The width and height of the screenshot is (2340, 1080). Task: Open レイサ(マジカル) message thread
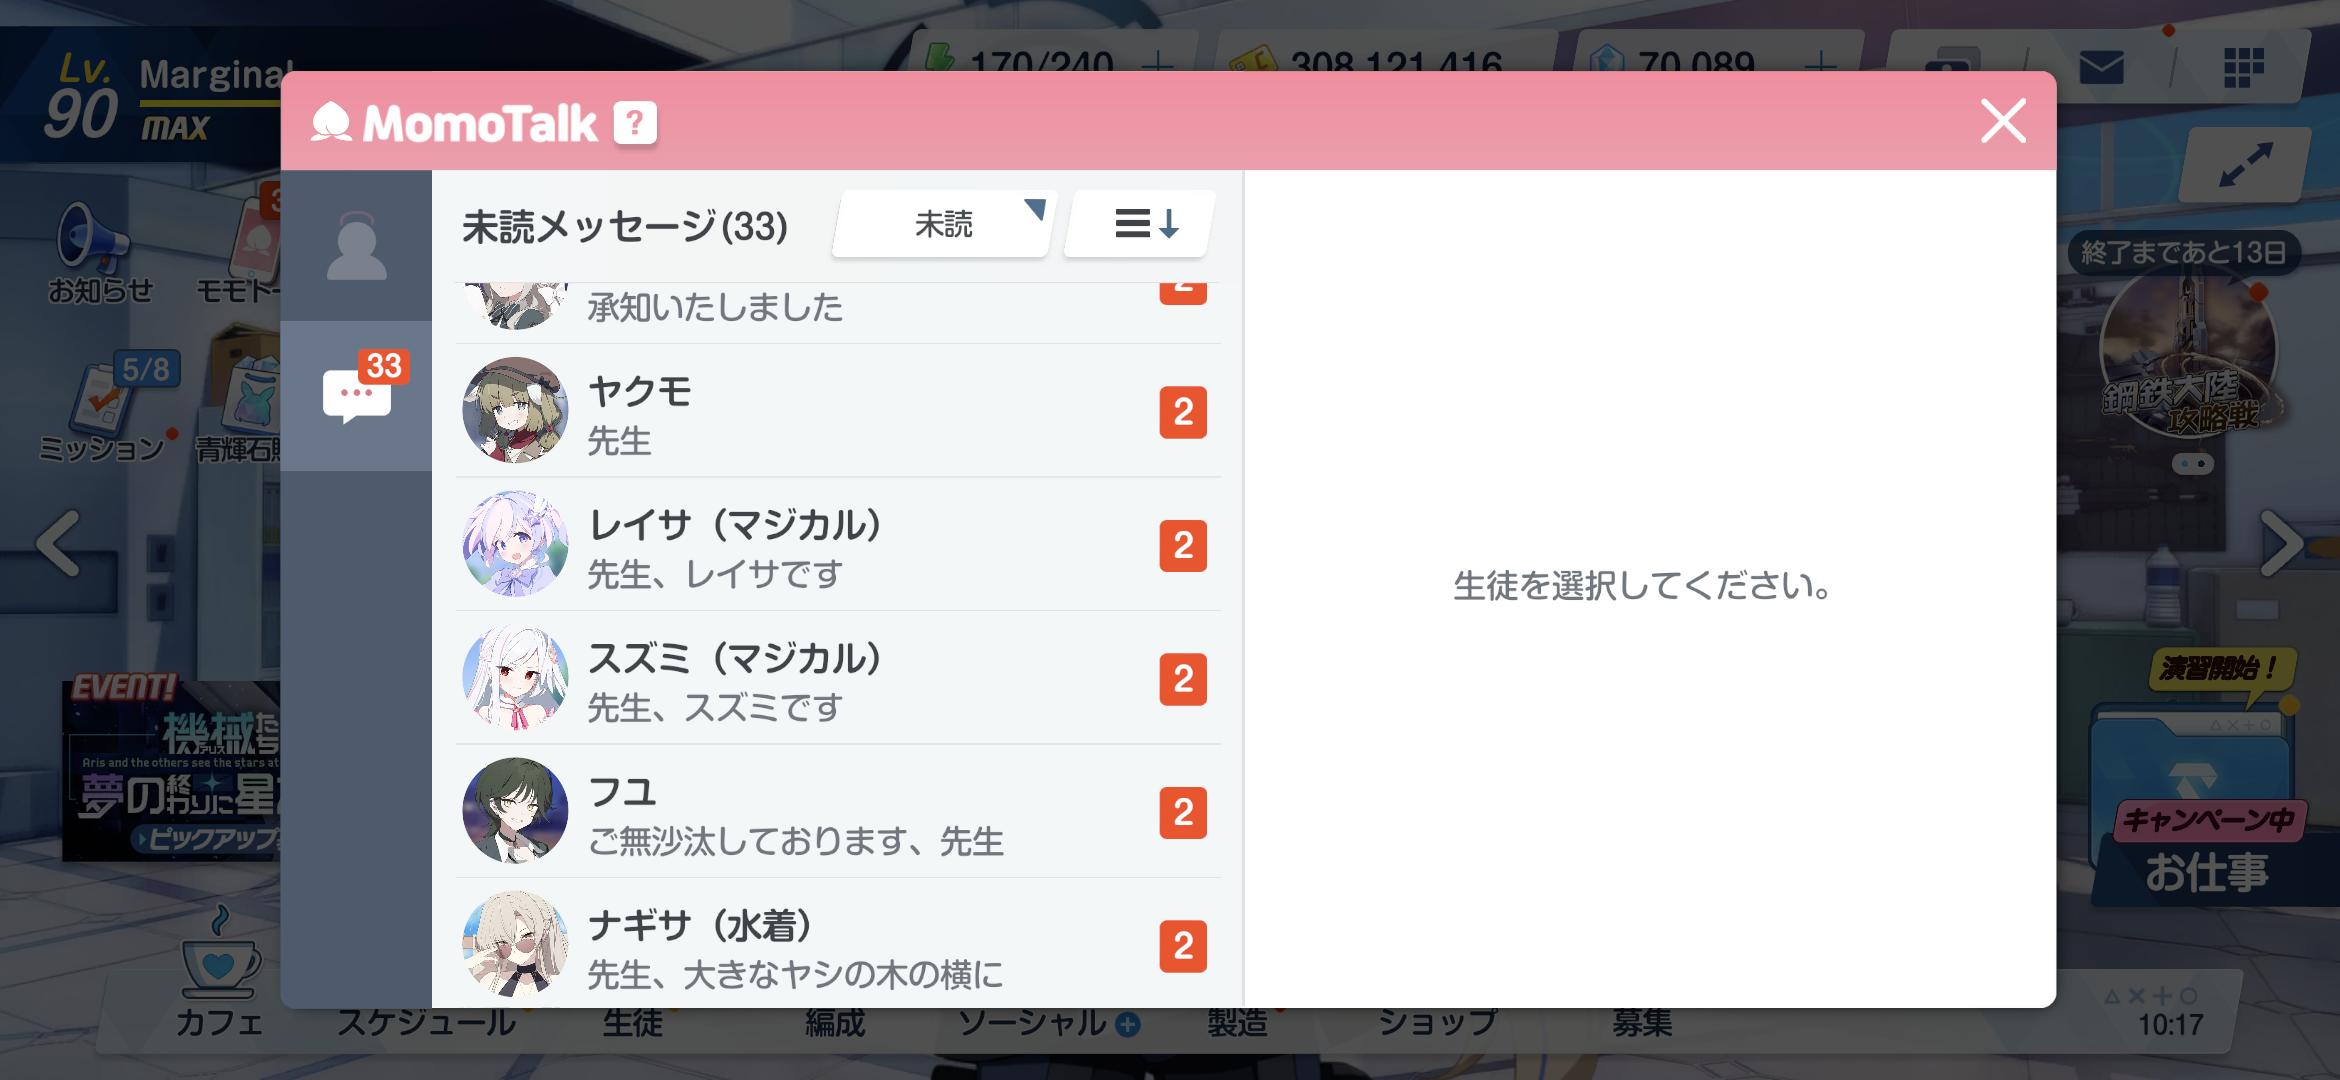tap(838, 545)
